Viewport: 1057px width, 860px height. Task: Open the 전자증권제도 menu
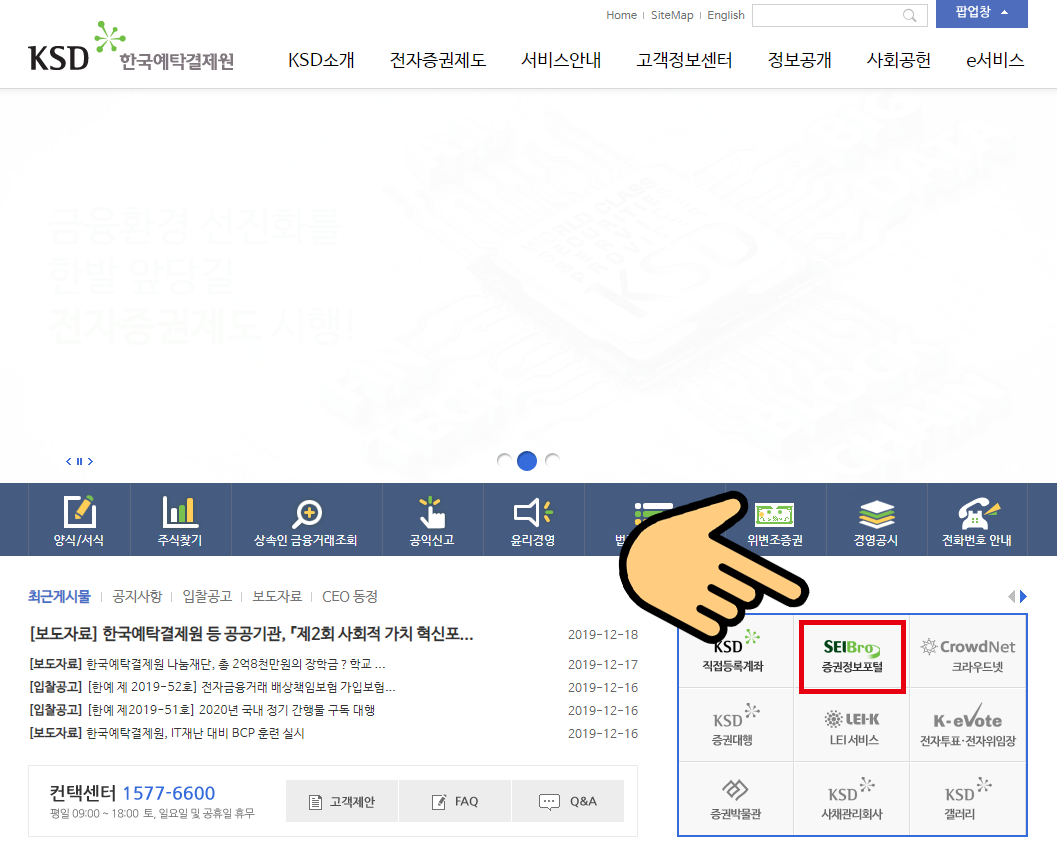[438, 60]
